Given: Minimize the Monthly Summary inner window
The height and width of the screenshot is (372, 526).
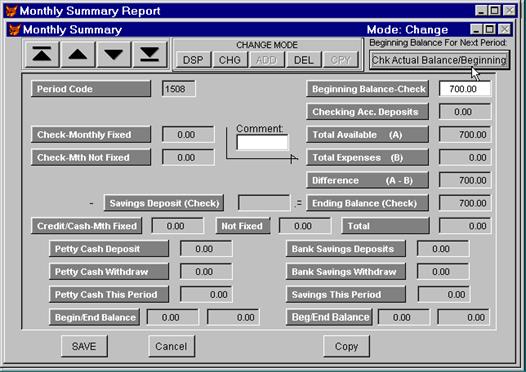Looking at the screenshot, I should (x=476, y=30).
